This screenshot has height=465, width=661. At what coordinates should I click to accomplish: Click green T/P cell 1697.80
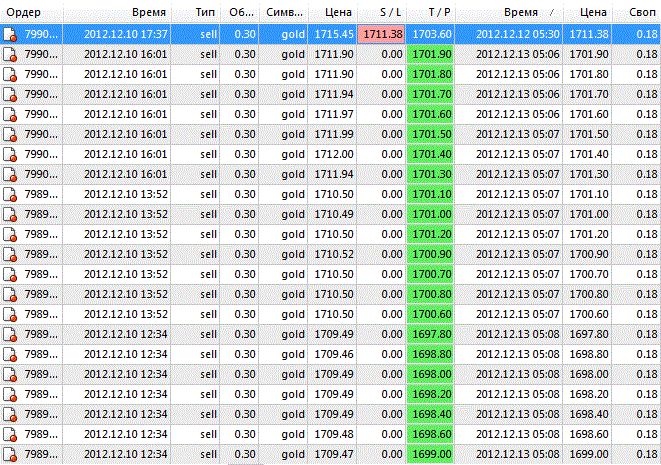coord(430,334)
